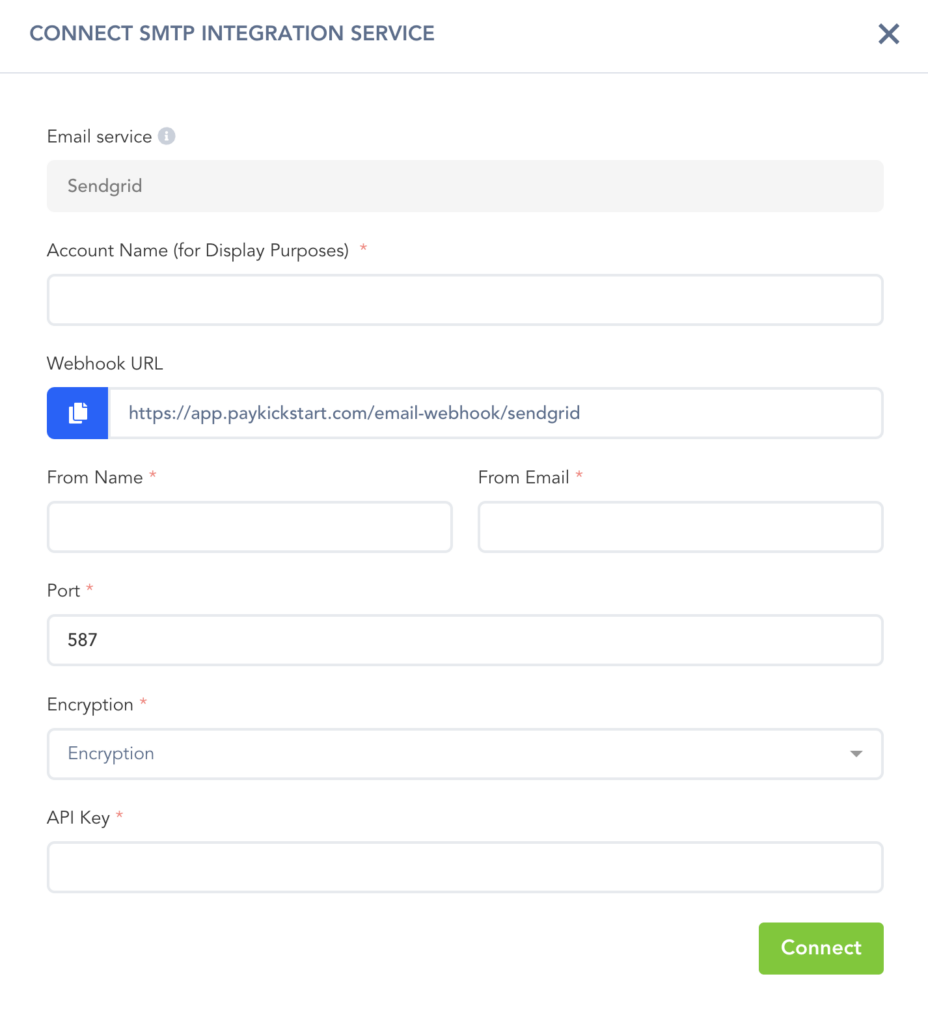The width and height of the screenshot is (928, 1024).
Task: Focus the API Key input box
Action: (x=465, y=867)
